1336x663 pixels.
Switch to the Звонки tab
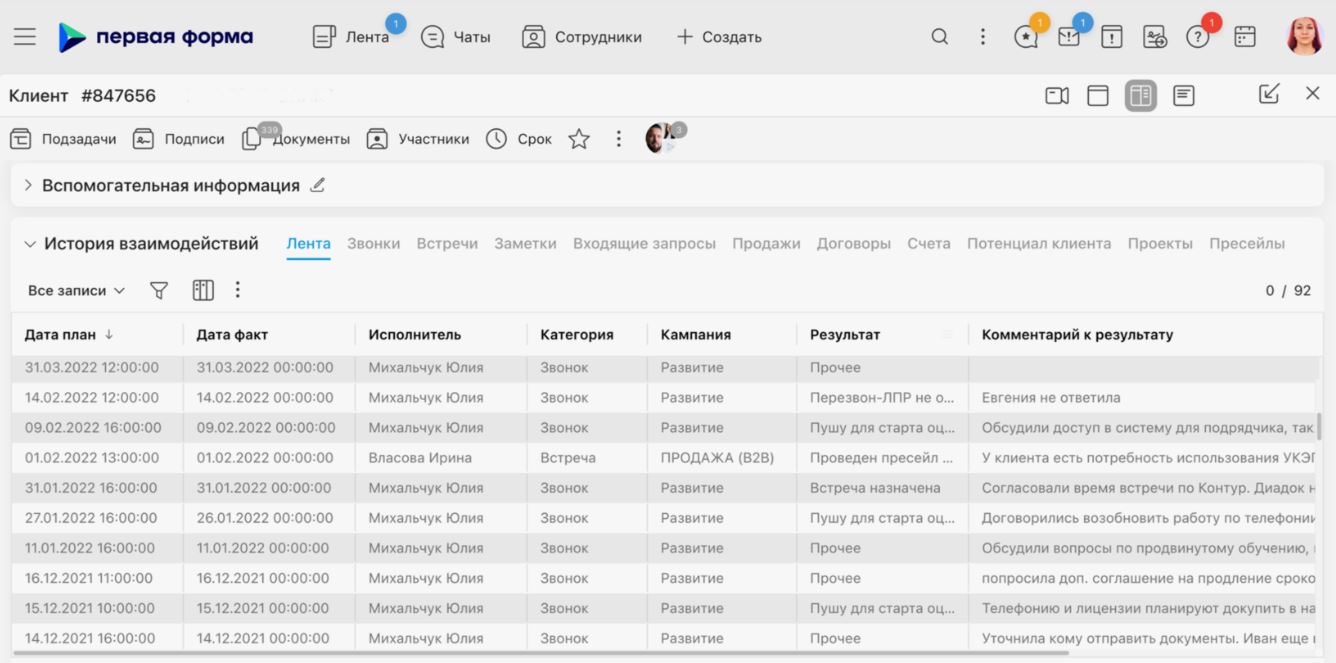(374, 244)
